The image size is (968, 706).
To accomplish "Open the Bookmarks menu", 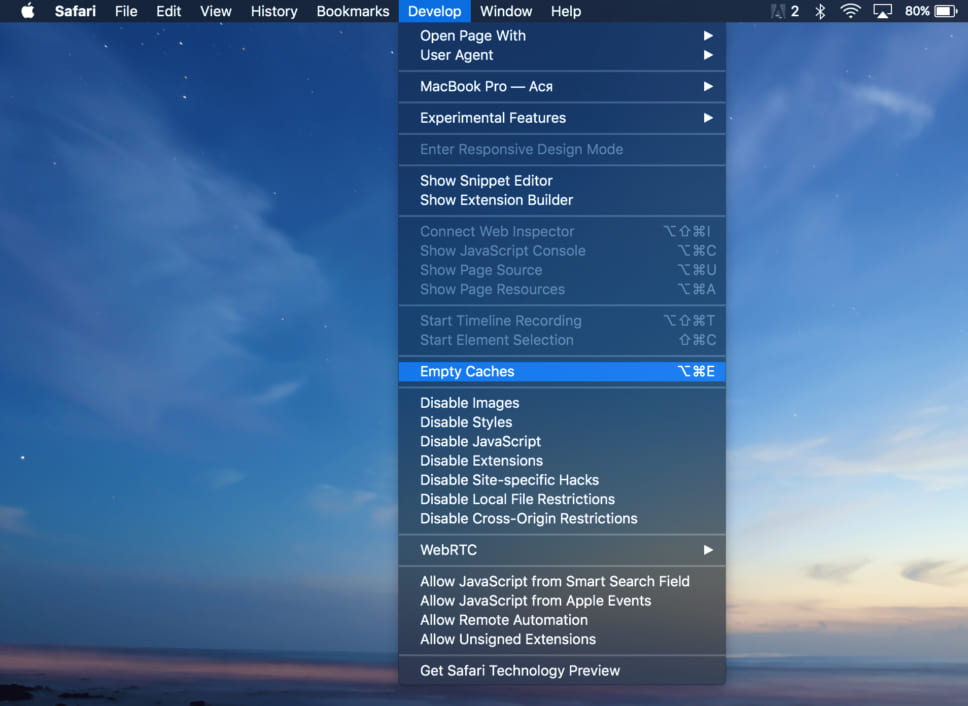I will 352,11.
